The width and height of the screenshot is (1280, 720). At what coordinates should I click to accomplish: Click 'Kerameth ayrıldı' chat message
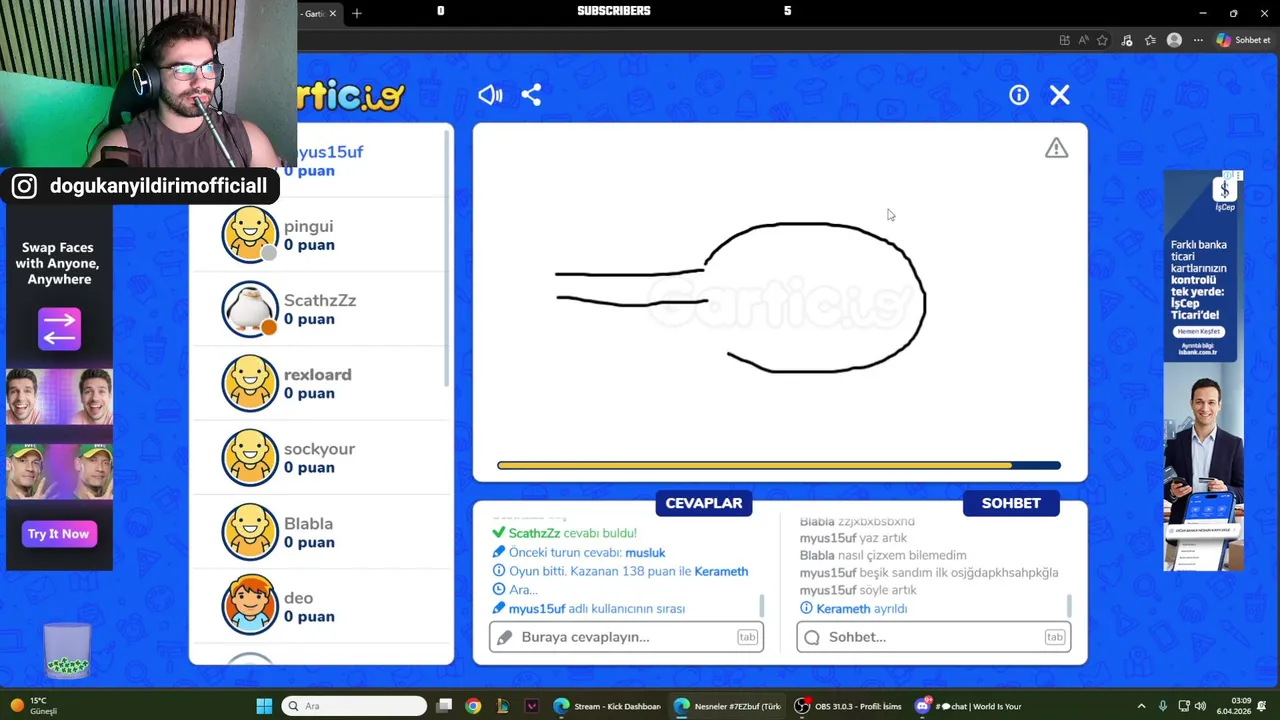point(853,608)
